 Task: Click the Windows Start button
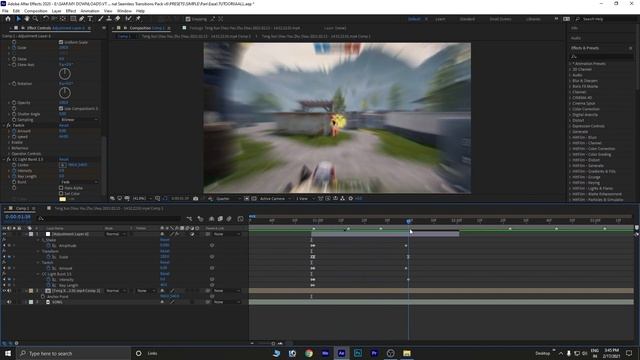tap(8, 353)
